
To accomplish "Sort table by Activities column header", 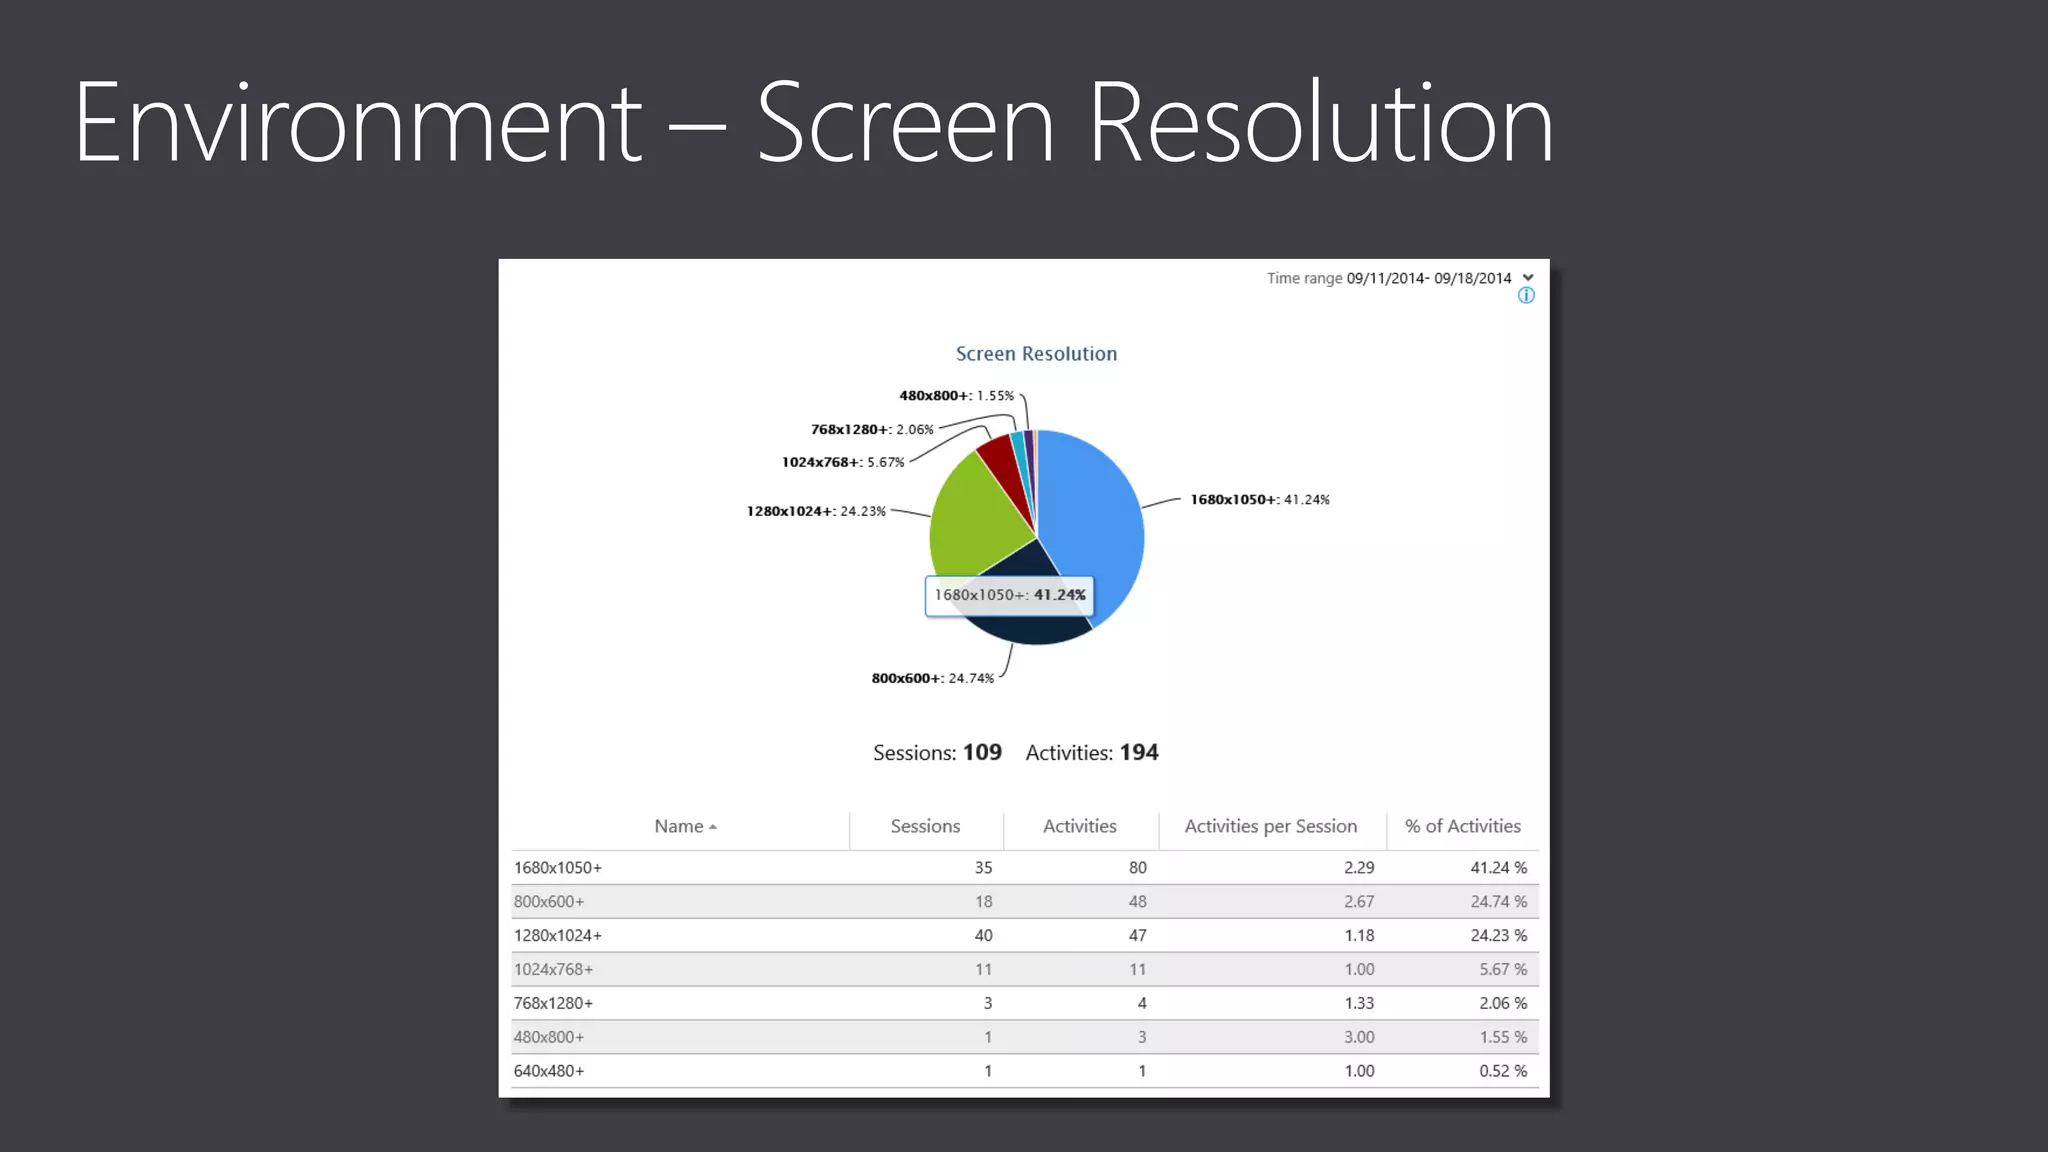I will point(1080,826).
